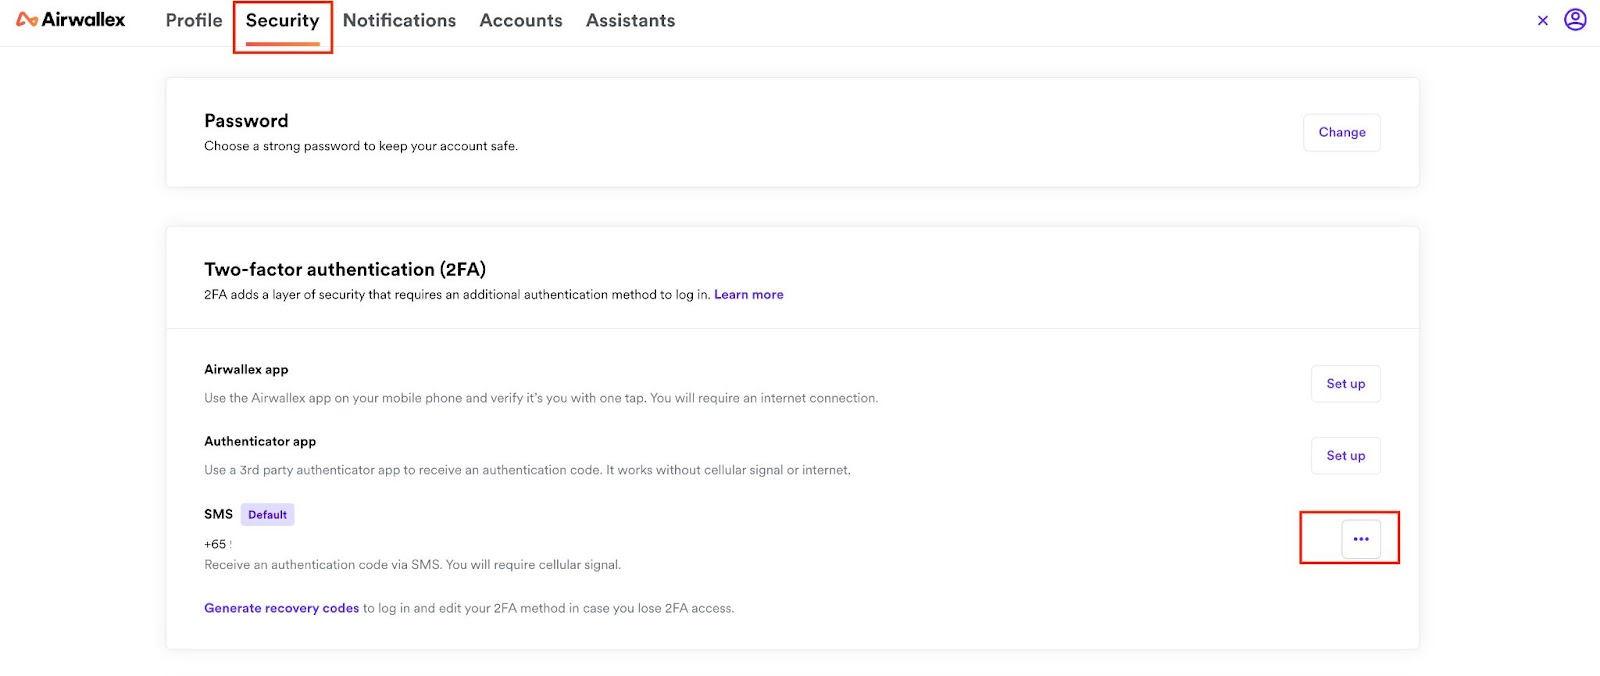Switch to the Profile tab

[194, 20]
